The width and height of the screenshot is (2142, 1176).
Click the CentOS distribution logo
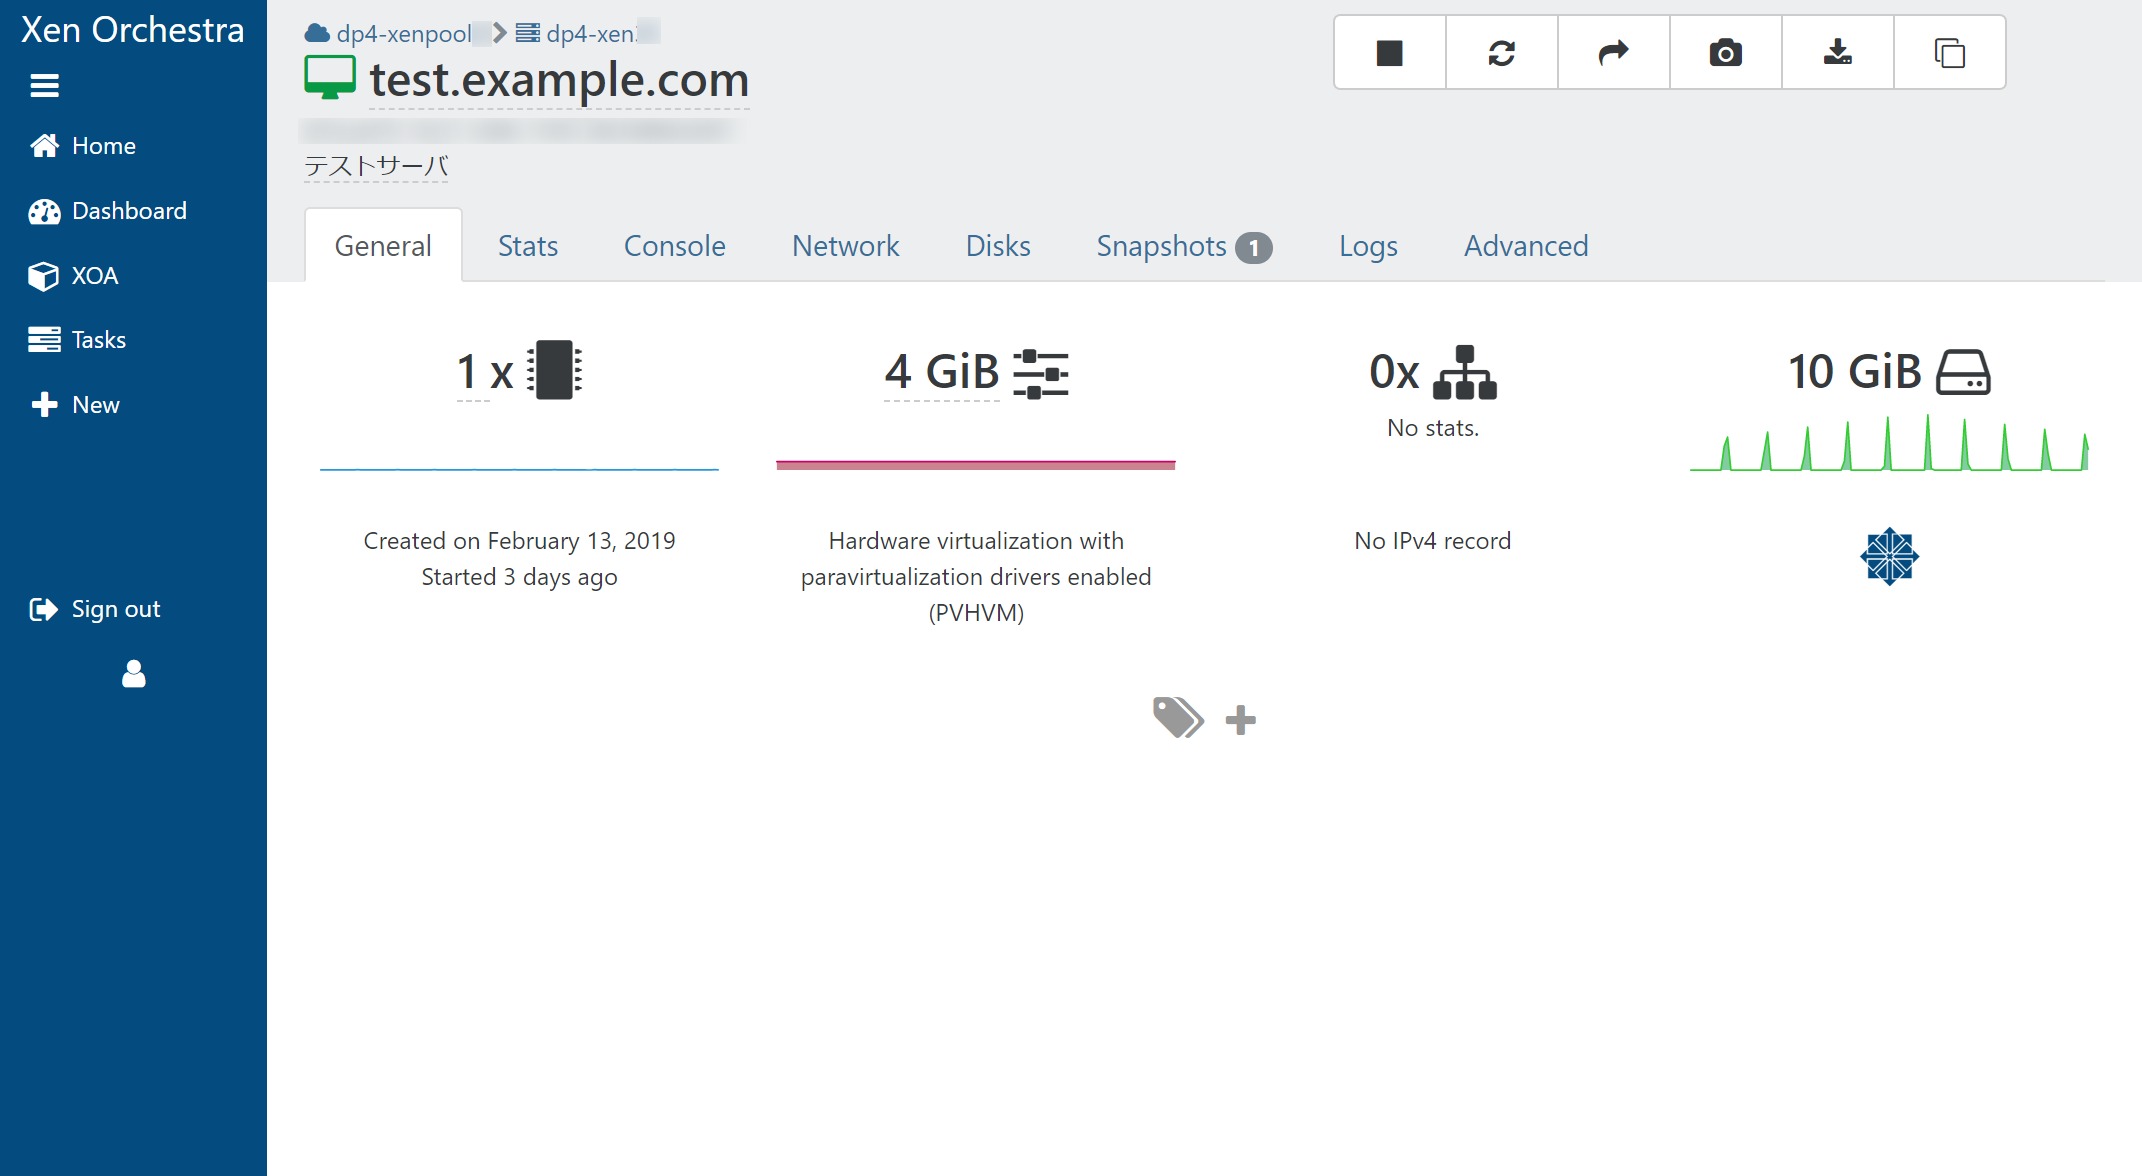(1889, 556)
